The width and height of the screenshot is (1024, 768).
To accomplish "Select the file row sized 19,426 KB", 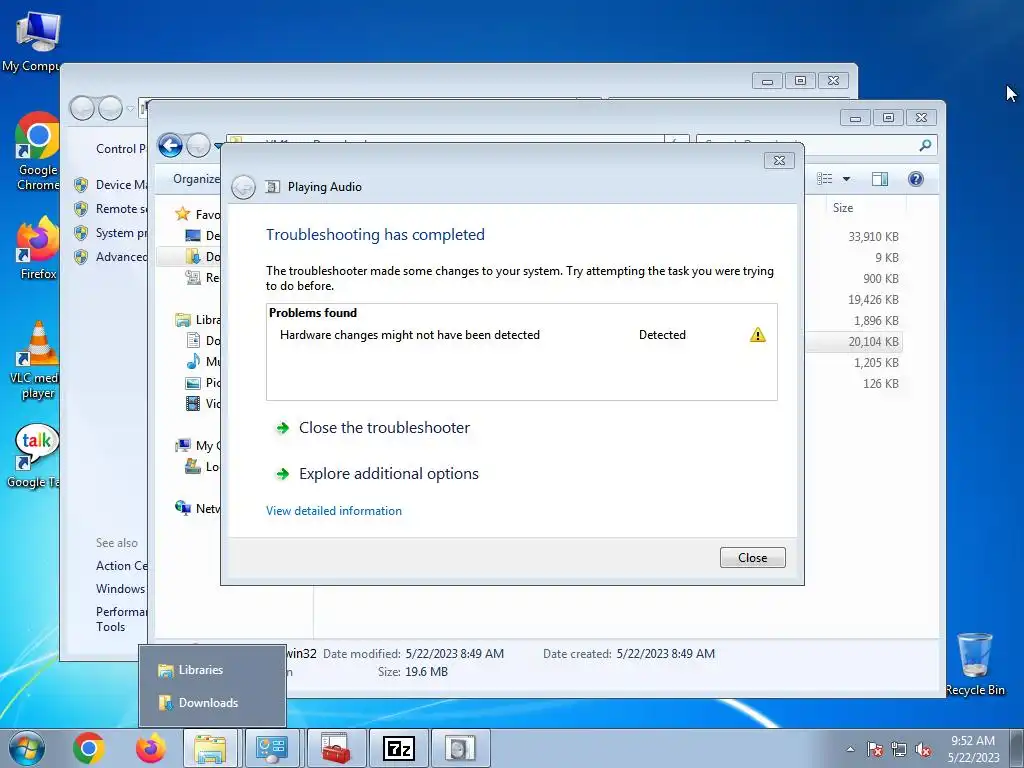I will (x=872, y=300).
